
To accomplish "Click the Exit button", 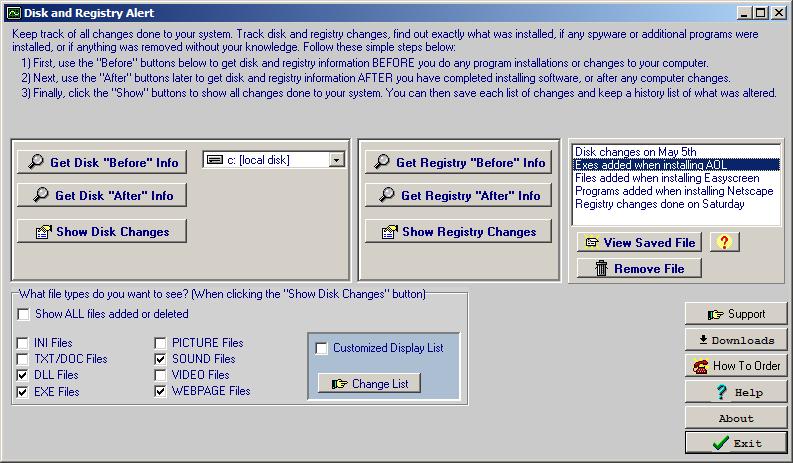I will [736, 443].
